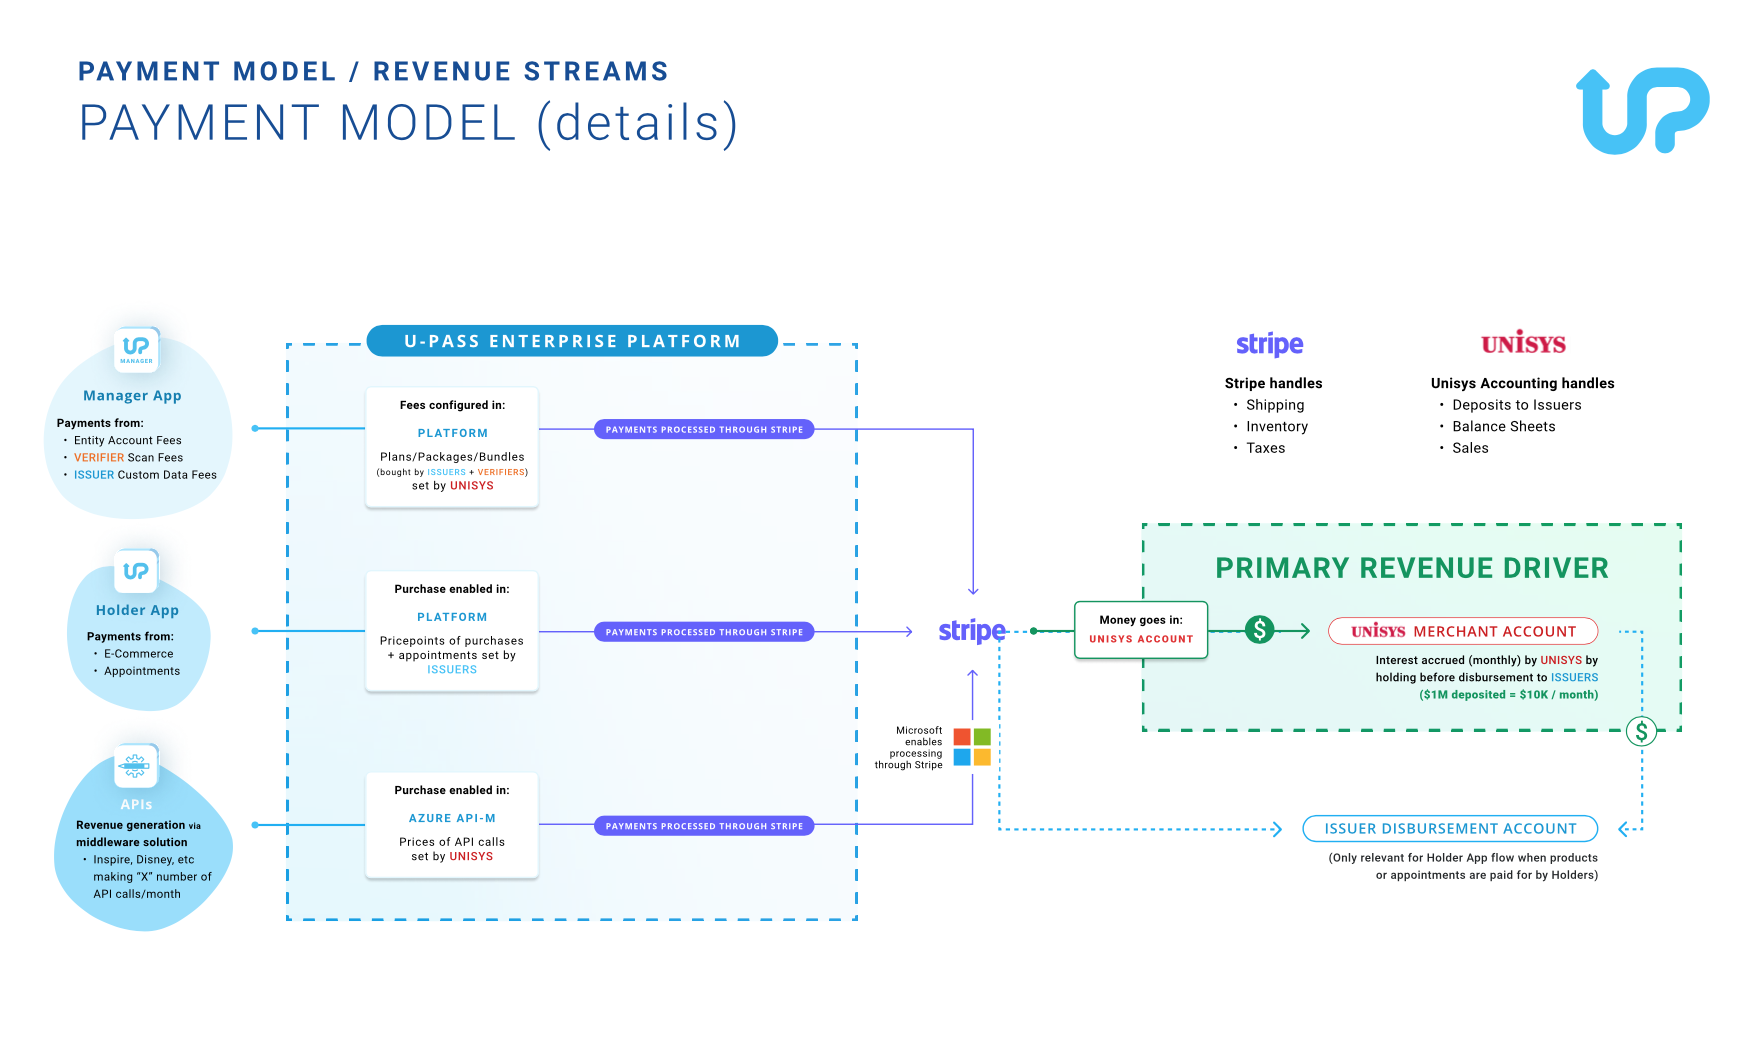Click the Holder App UP icon
Screen dimensions: 1746x1053
pos(136,571)
